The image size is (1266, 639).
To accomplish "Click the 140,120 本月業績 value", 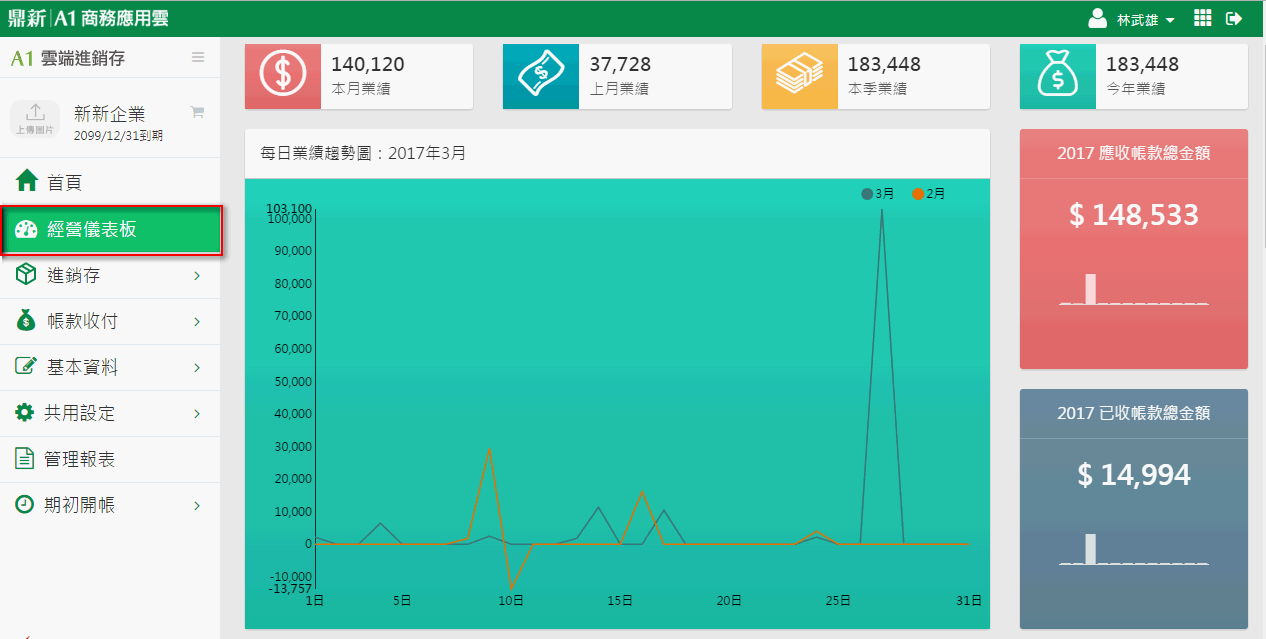I will click(368, 65).
